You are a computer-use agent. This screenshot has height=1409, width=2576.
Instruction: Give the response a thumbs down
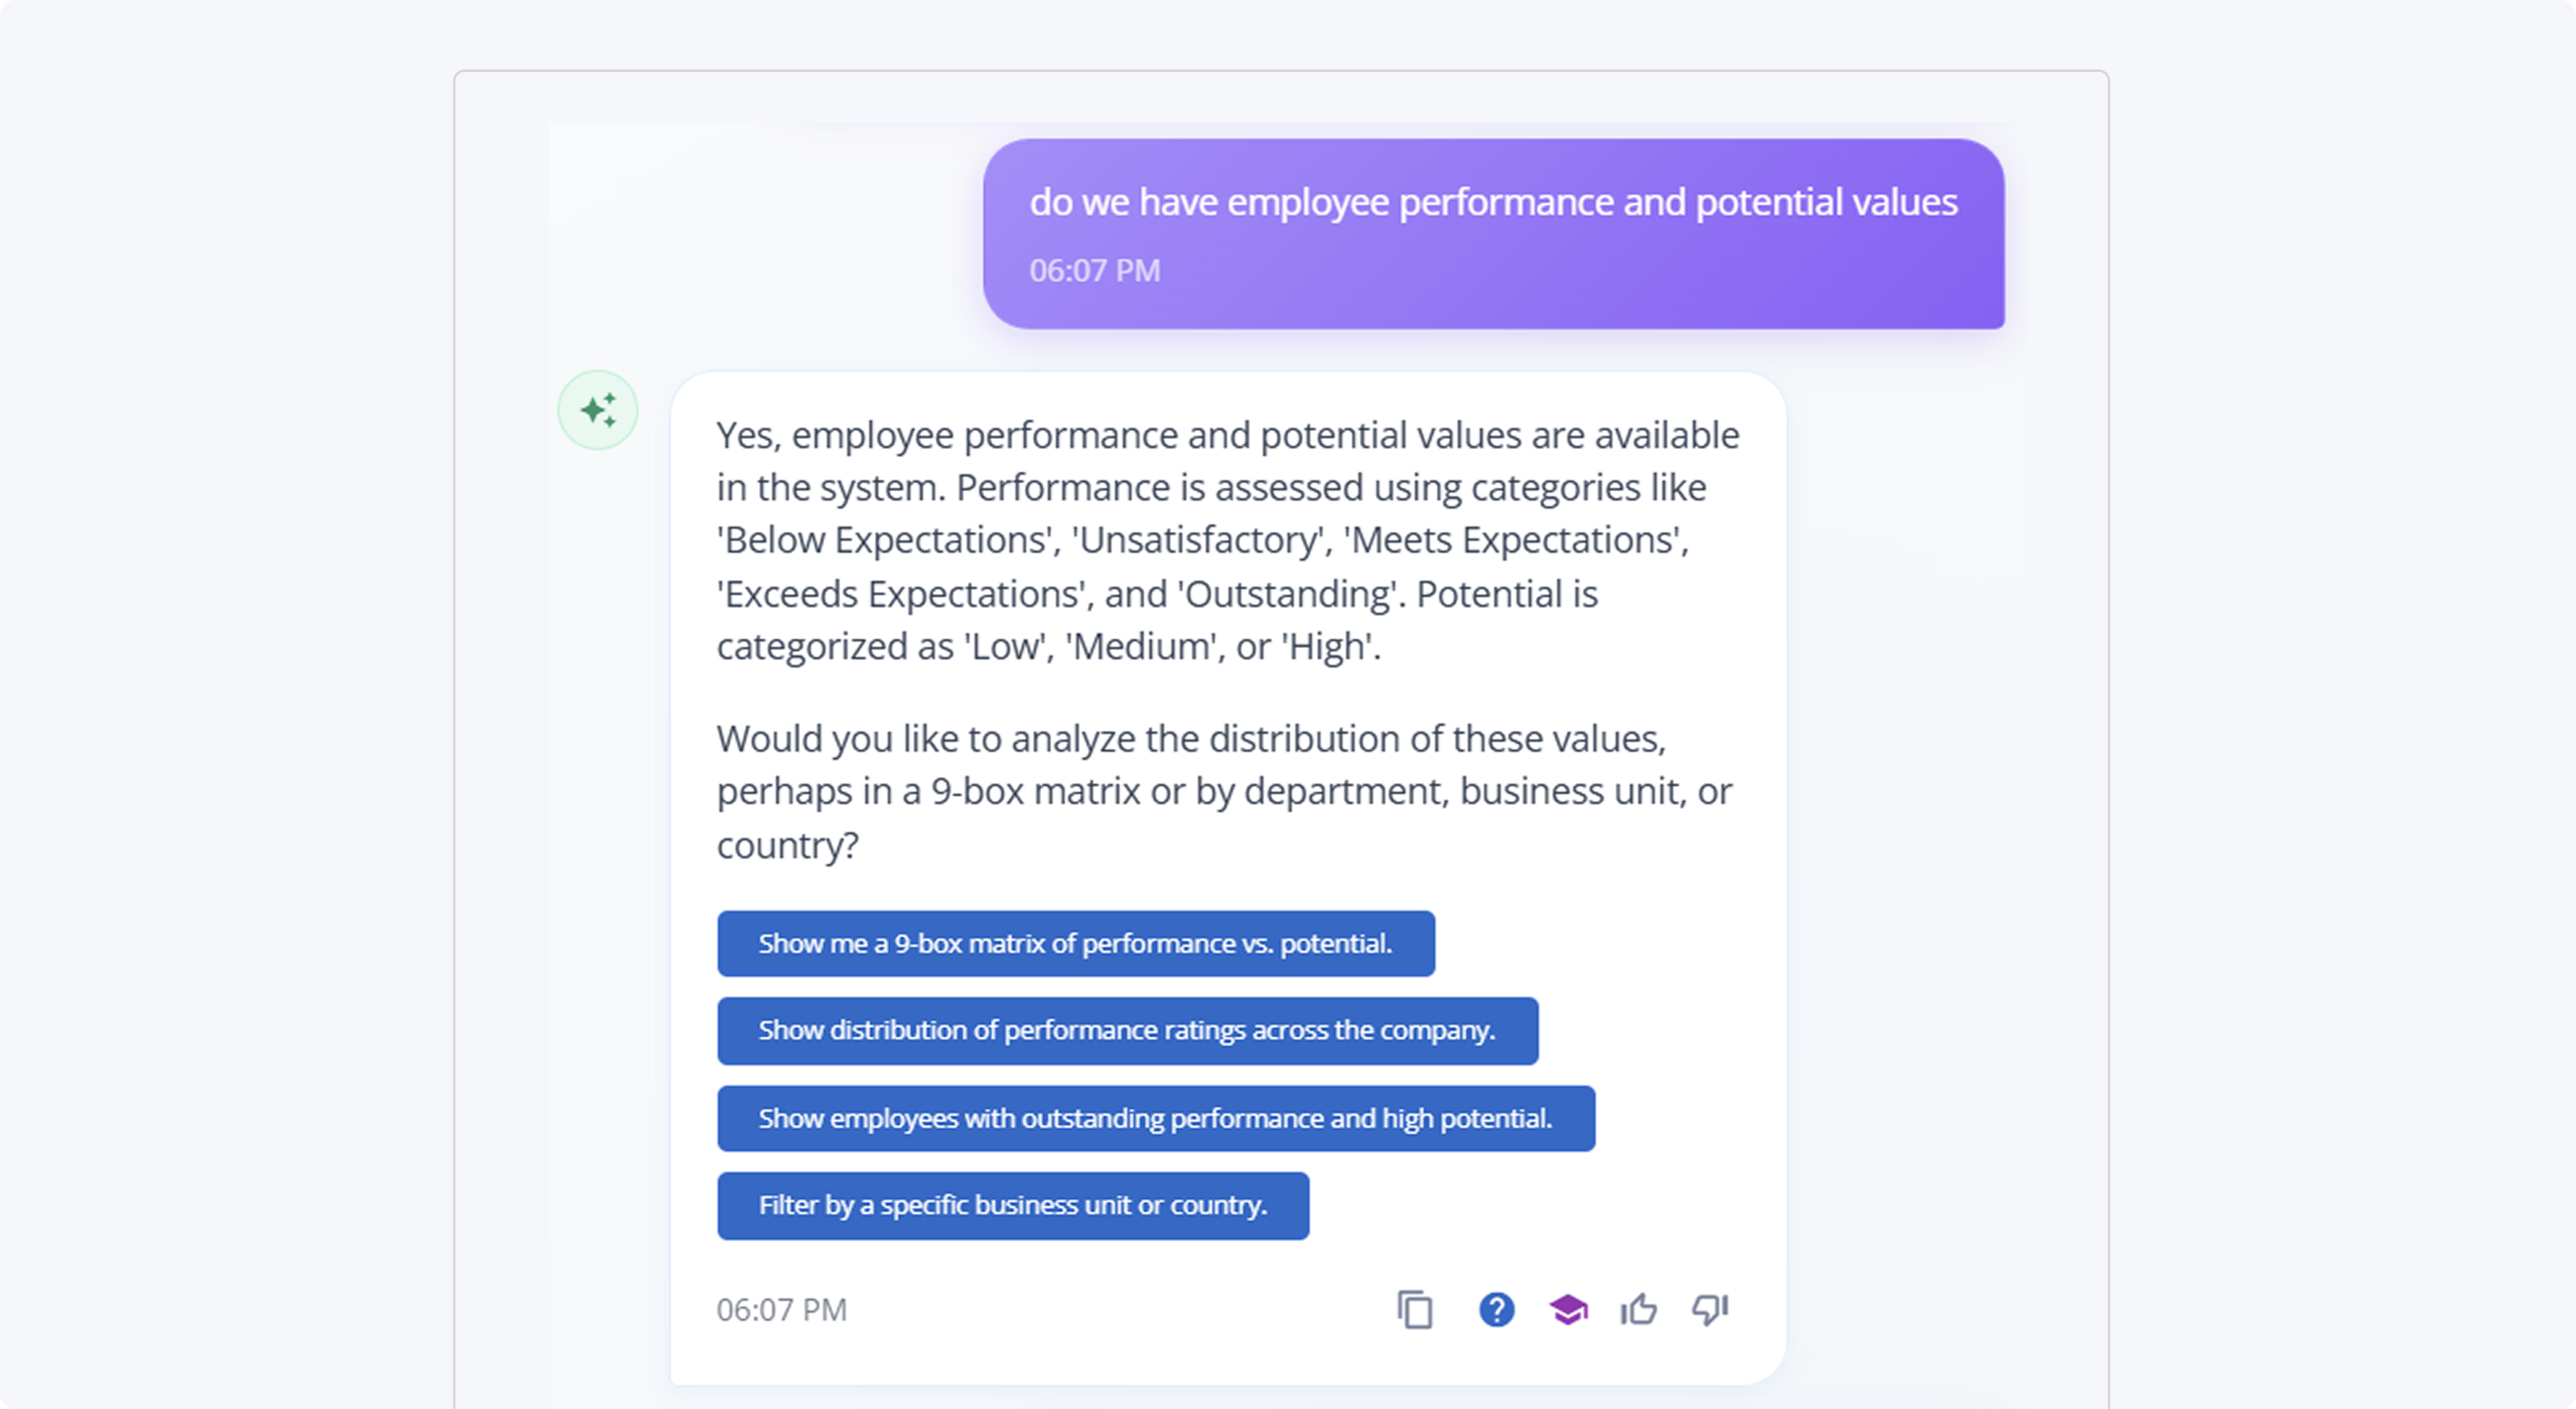(1710, 1310)
